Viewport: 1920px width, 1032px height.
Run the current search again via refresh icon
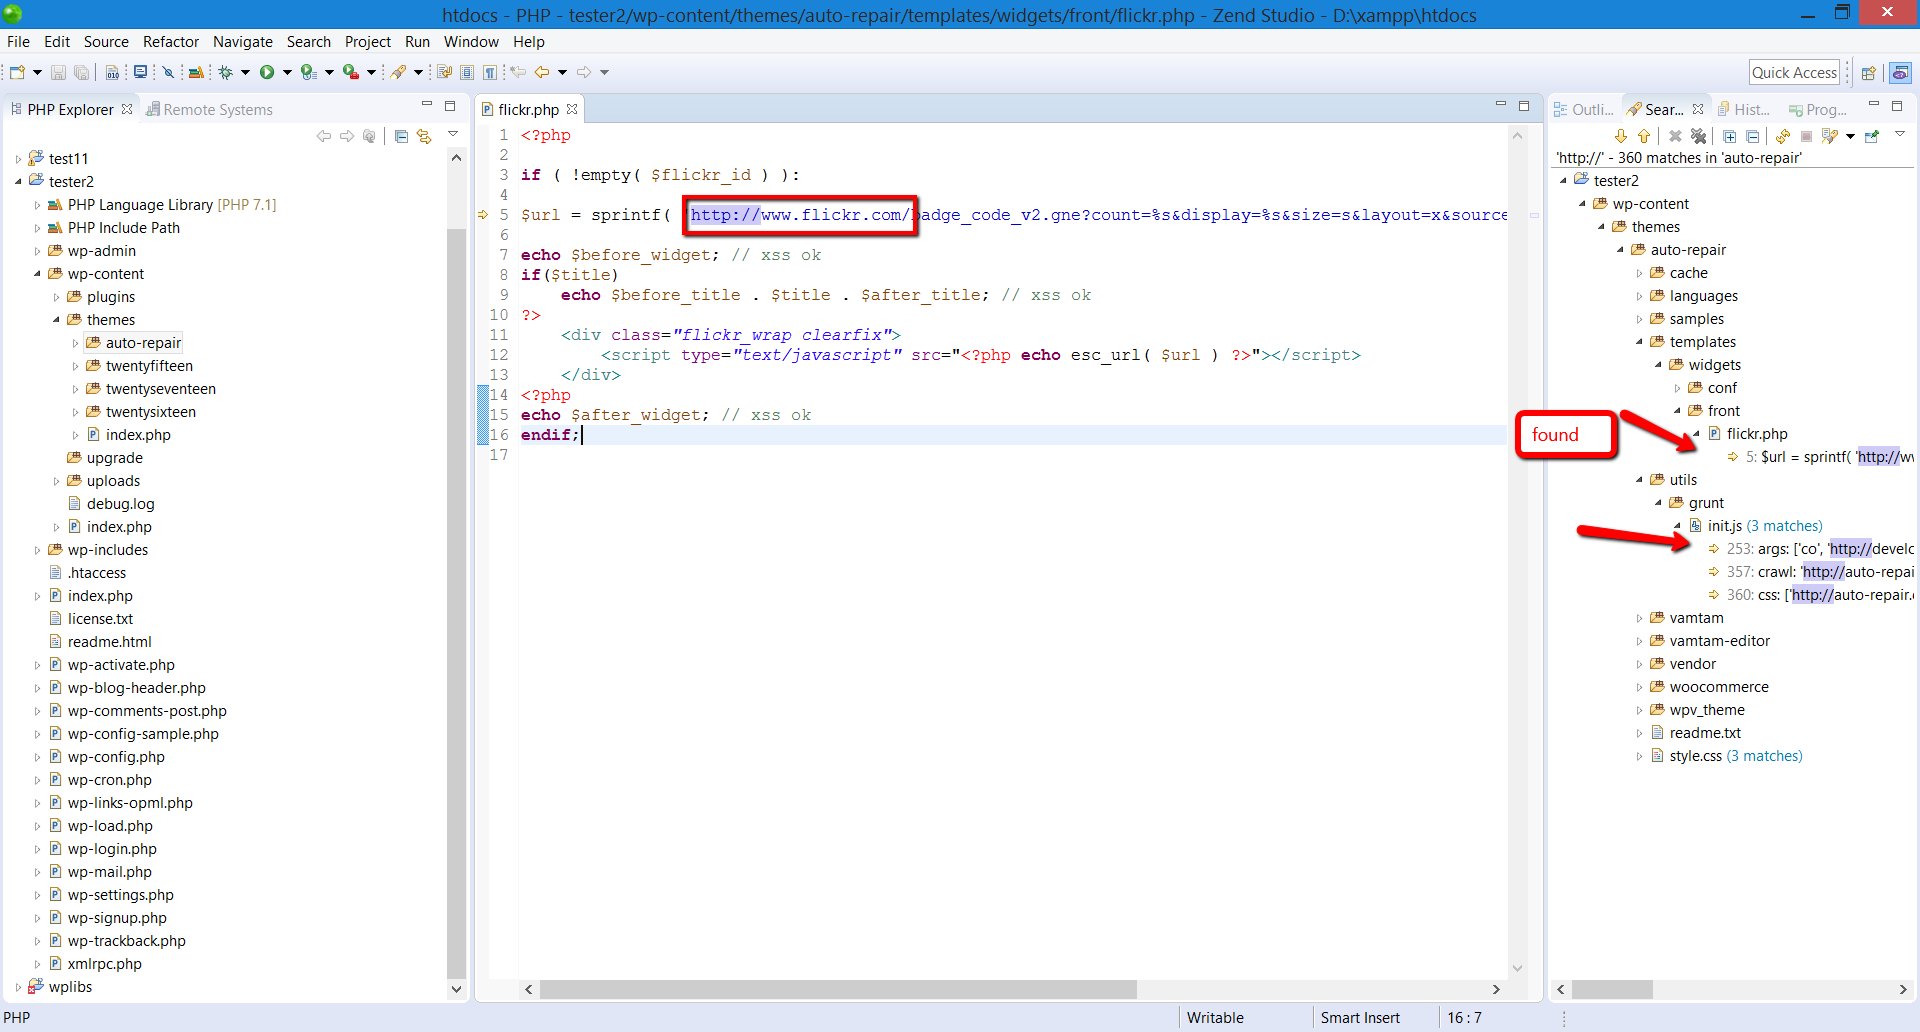1782,136
